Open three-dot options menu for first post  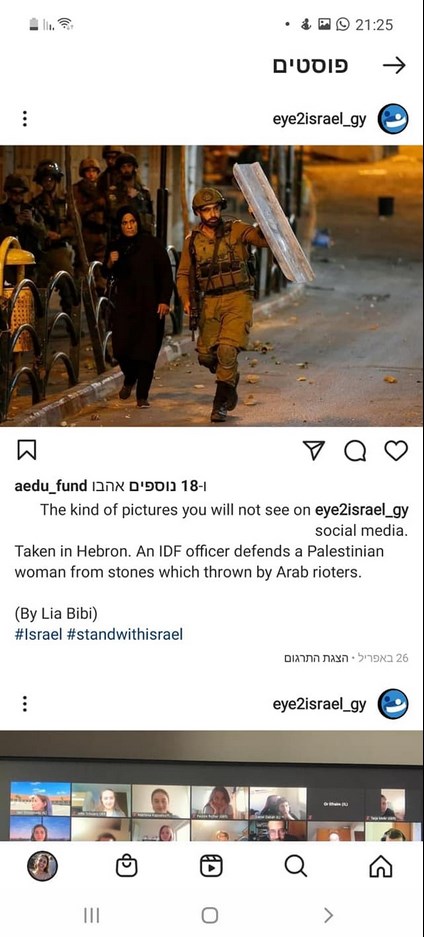pos(24,118)
